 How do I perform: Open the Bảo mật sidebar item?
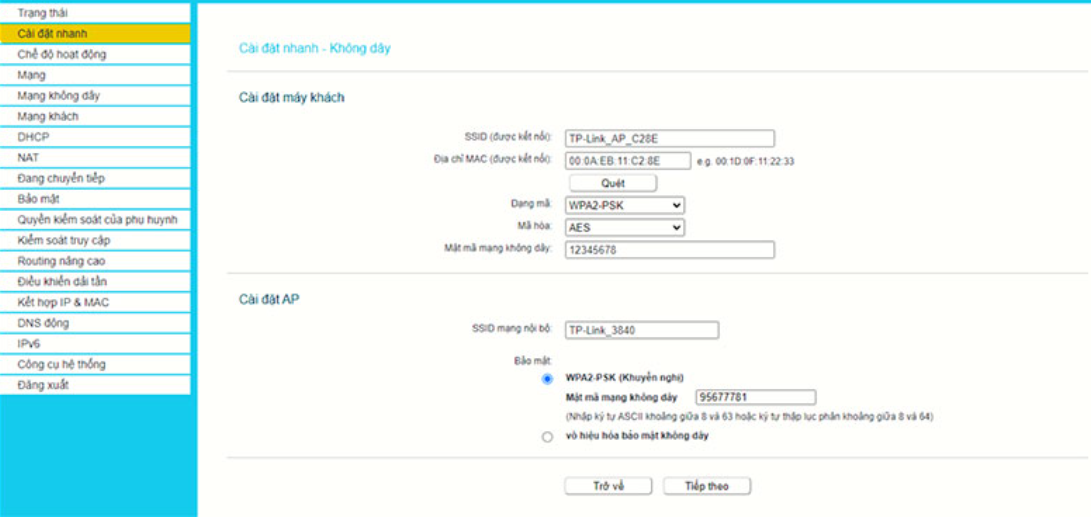(x=95, y=199)
